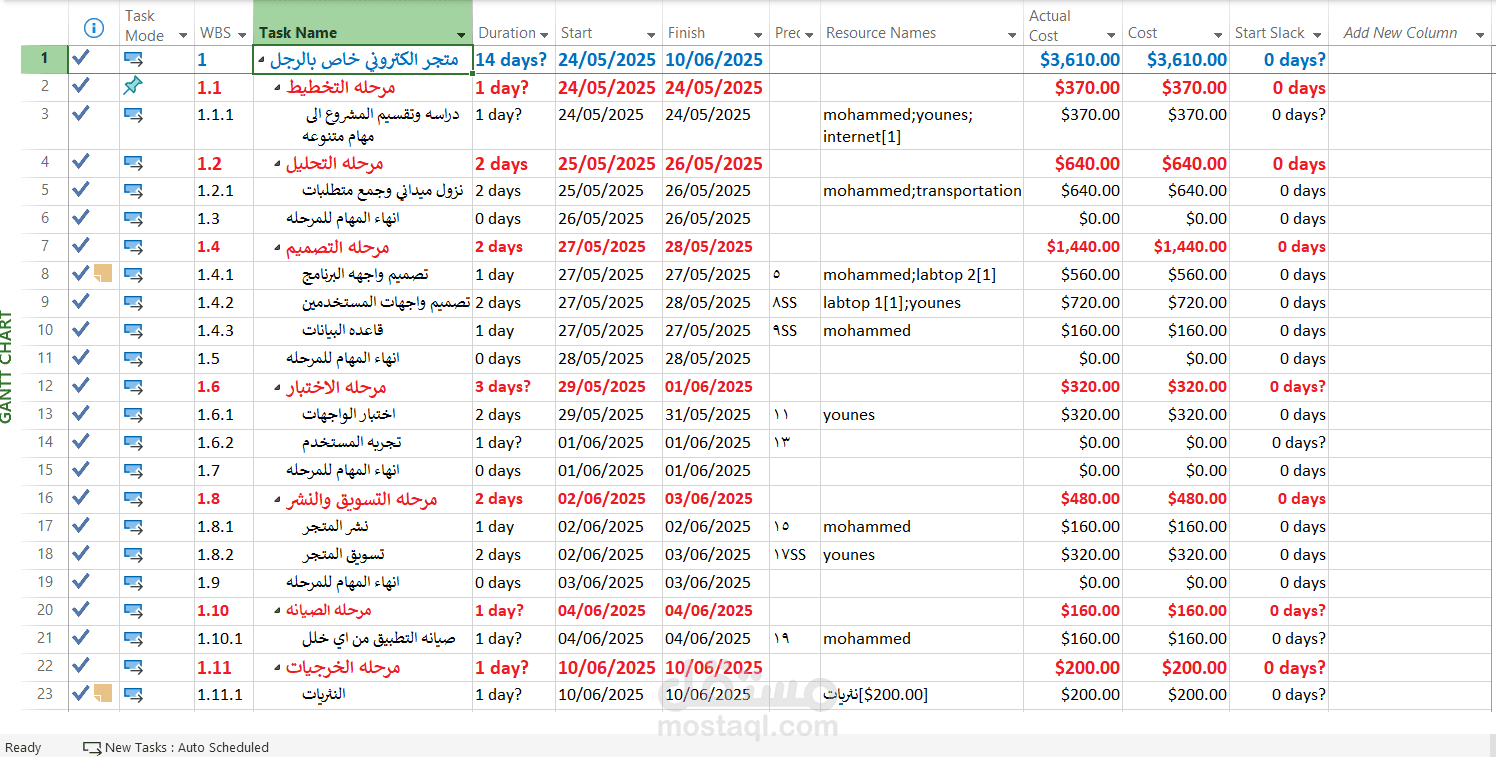Image resolution: width=1496 pixels, height=757 pixels.
Task: Click the completed checkmark in row 4
Action: pyautogui.click(x=81, y=162)
